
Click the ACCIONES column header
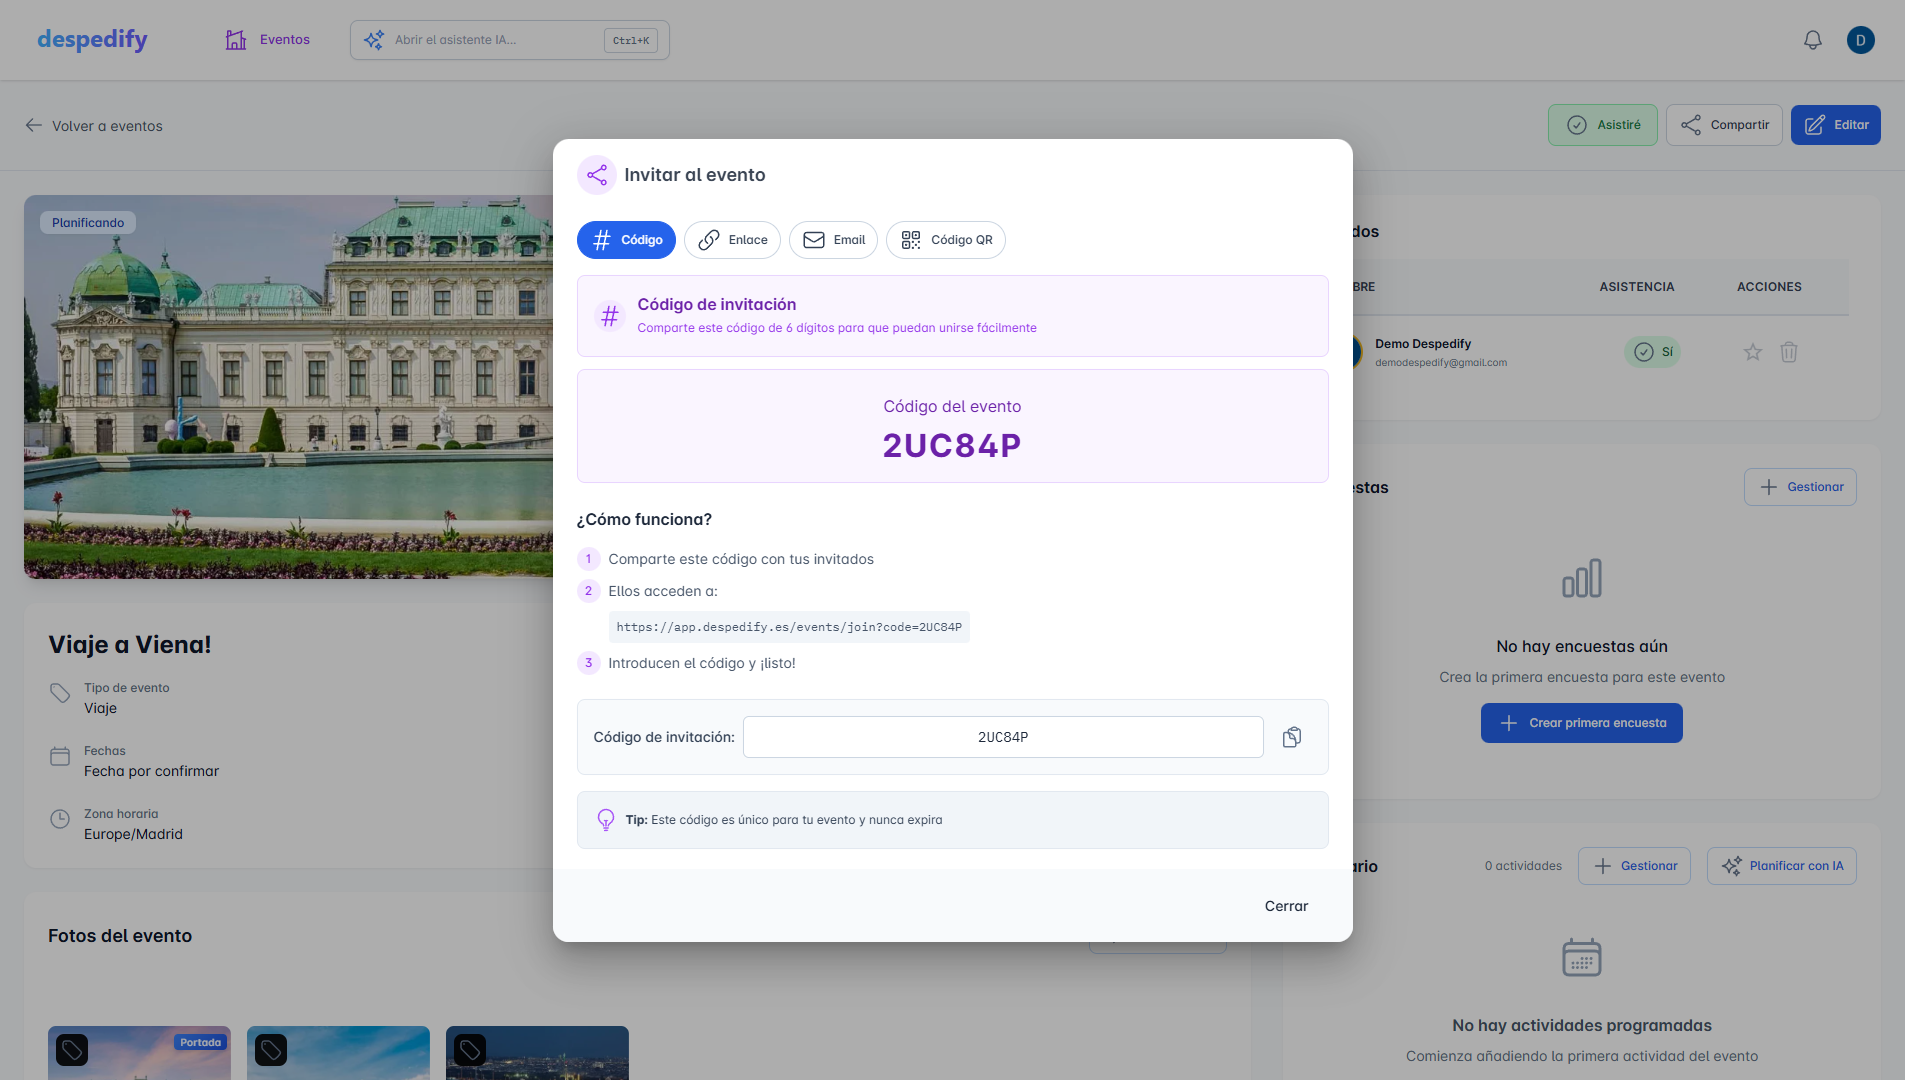[x=1769, y=287]
